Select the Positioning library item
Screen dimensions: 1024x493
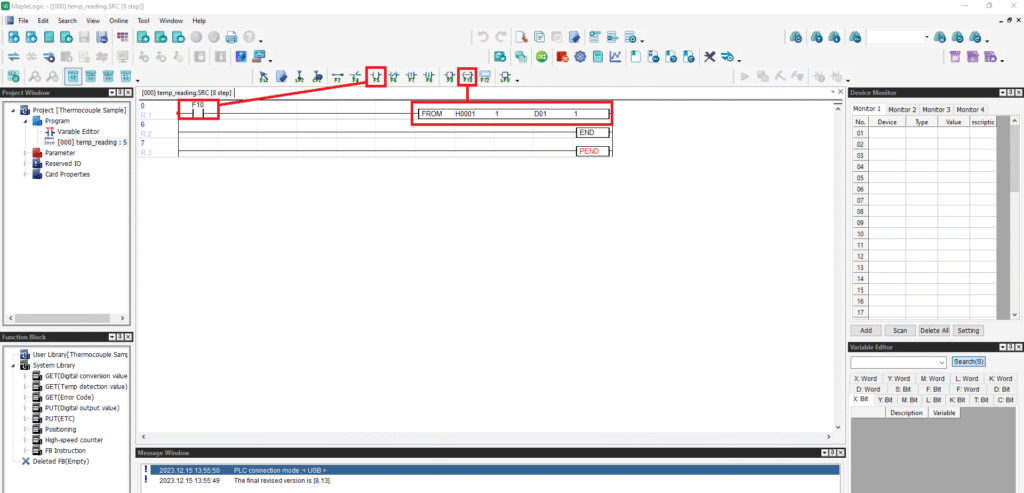tap(60, 430)
